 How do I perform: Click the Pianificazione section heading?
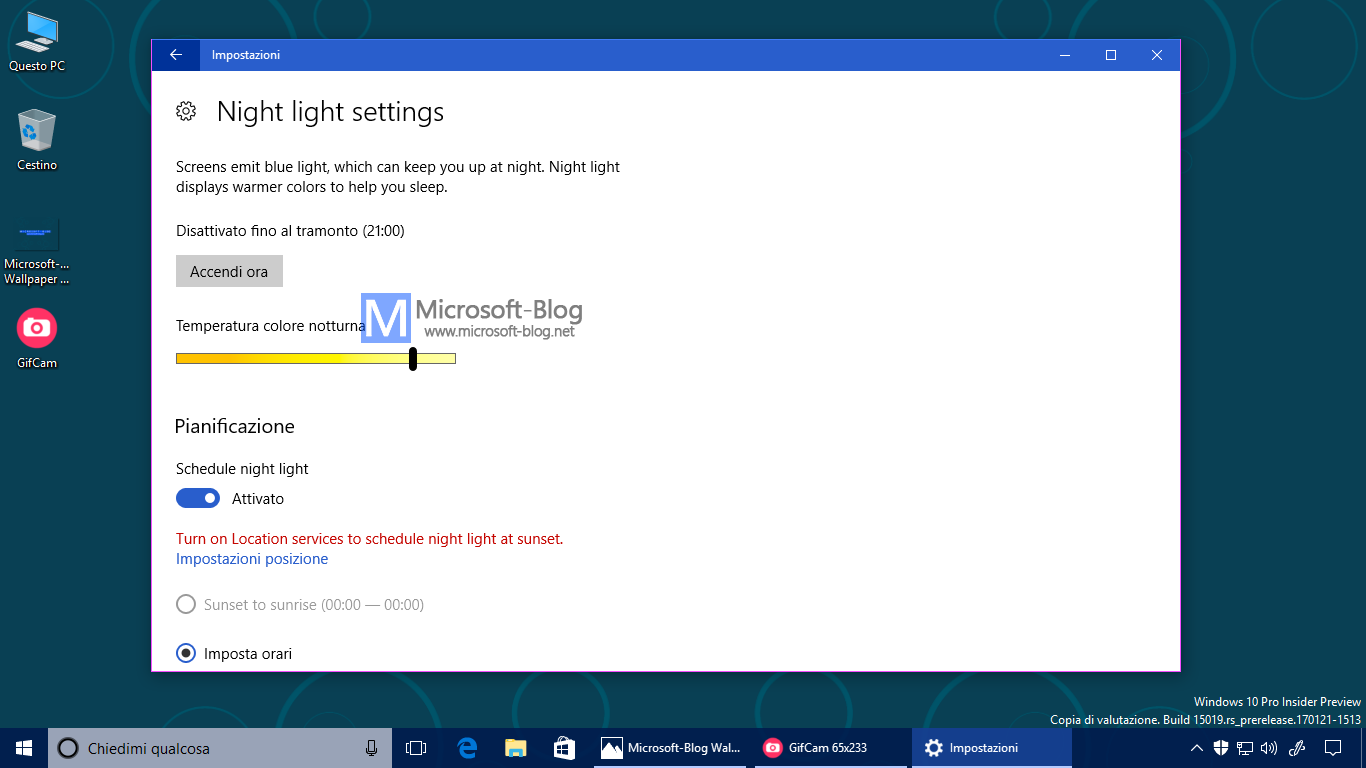tap(235, 427)
